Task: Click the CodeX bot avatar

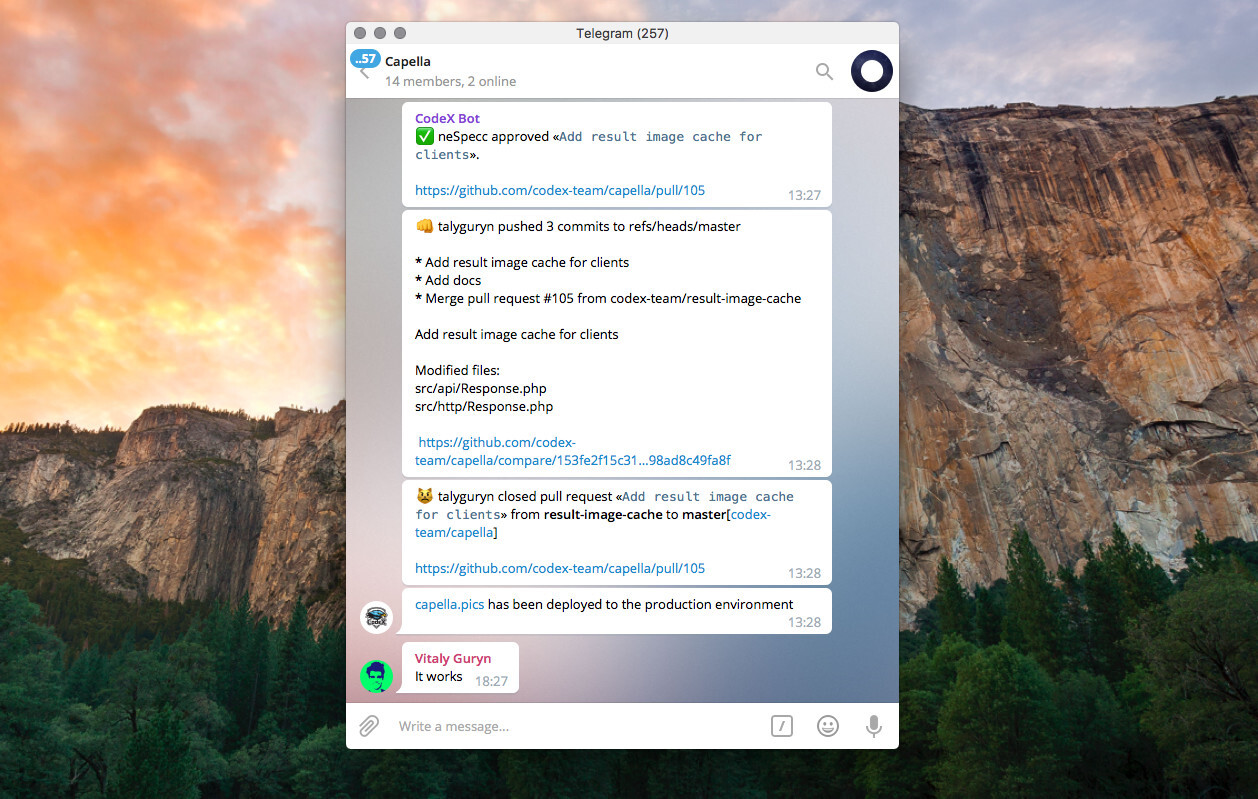Action: pos(377,617)
